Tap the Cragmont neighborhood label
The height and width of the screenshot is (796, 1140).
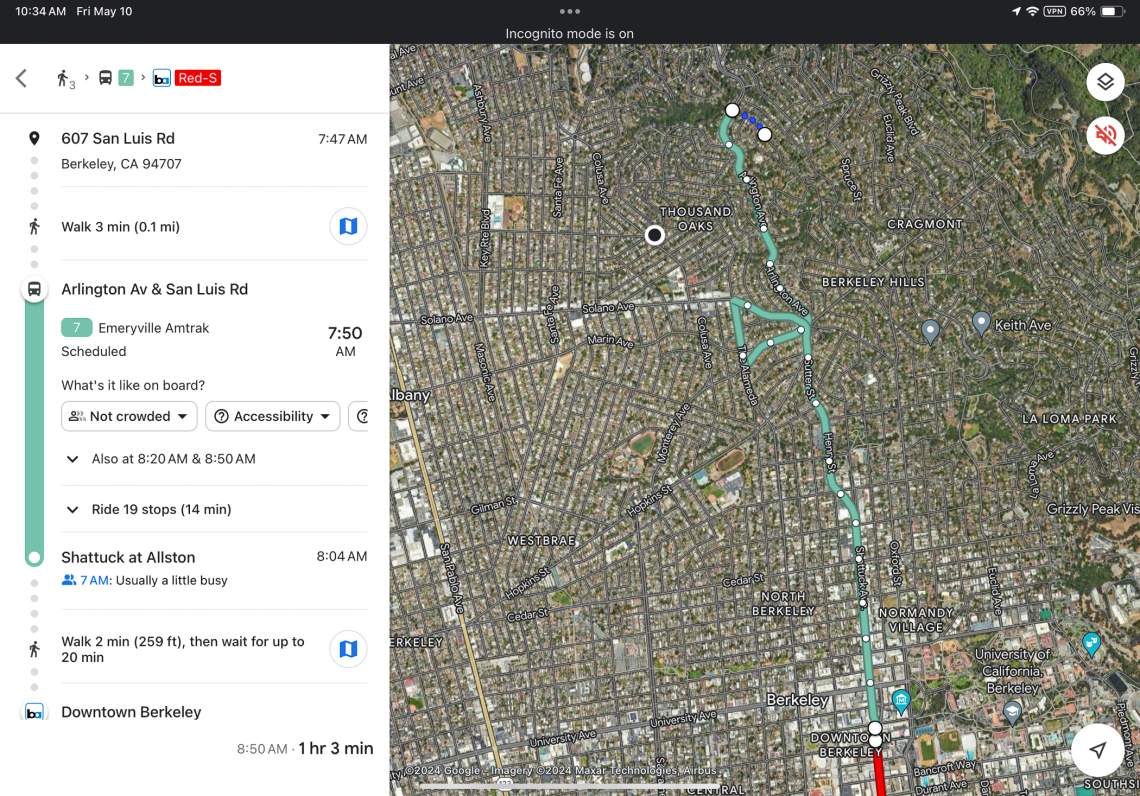[924, 224]
